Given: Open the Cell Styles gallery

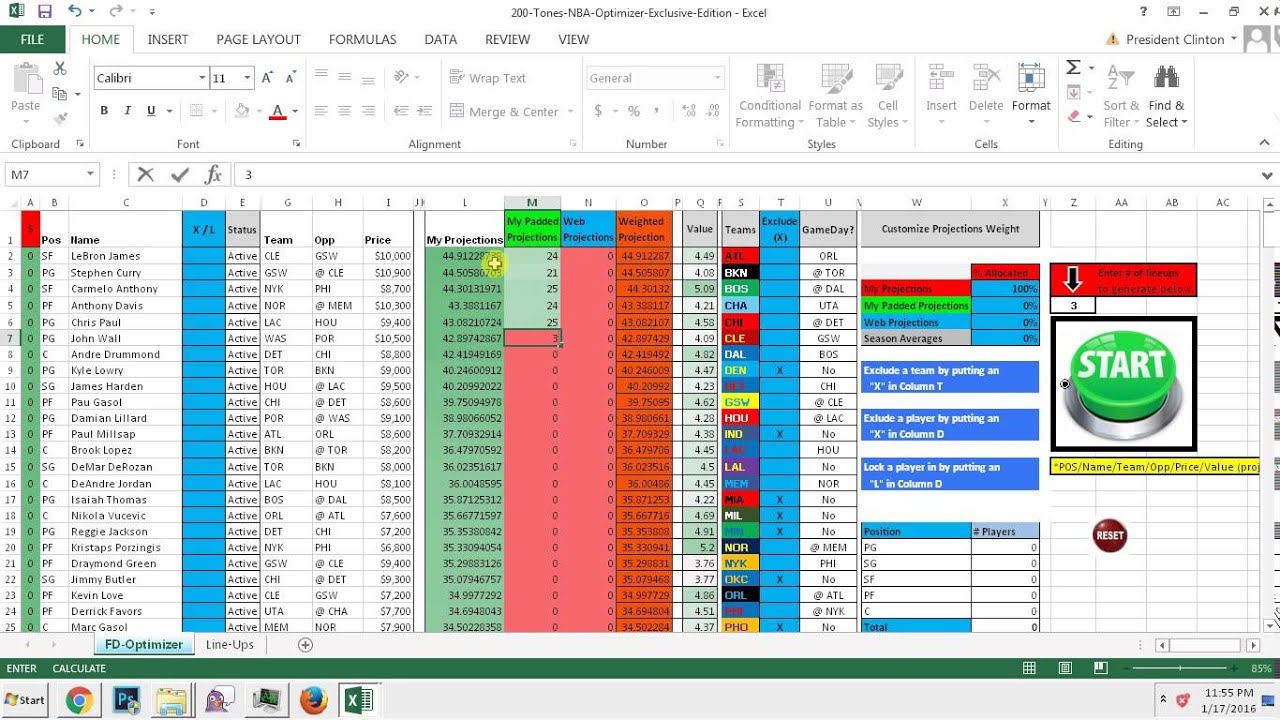Looking at the screenshot, I should point(887,96).
